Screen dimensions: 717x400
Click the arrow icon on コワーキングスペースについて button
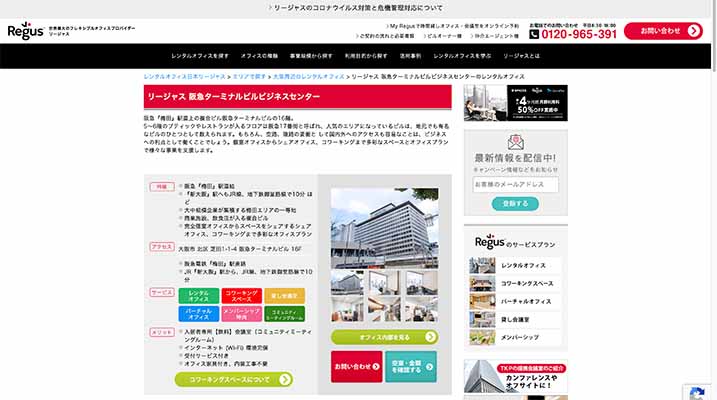click(x=285, y=379)
